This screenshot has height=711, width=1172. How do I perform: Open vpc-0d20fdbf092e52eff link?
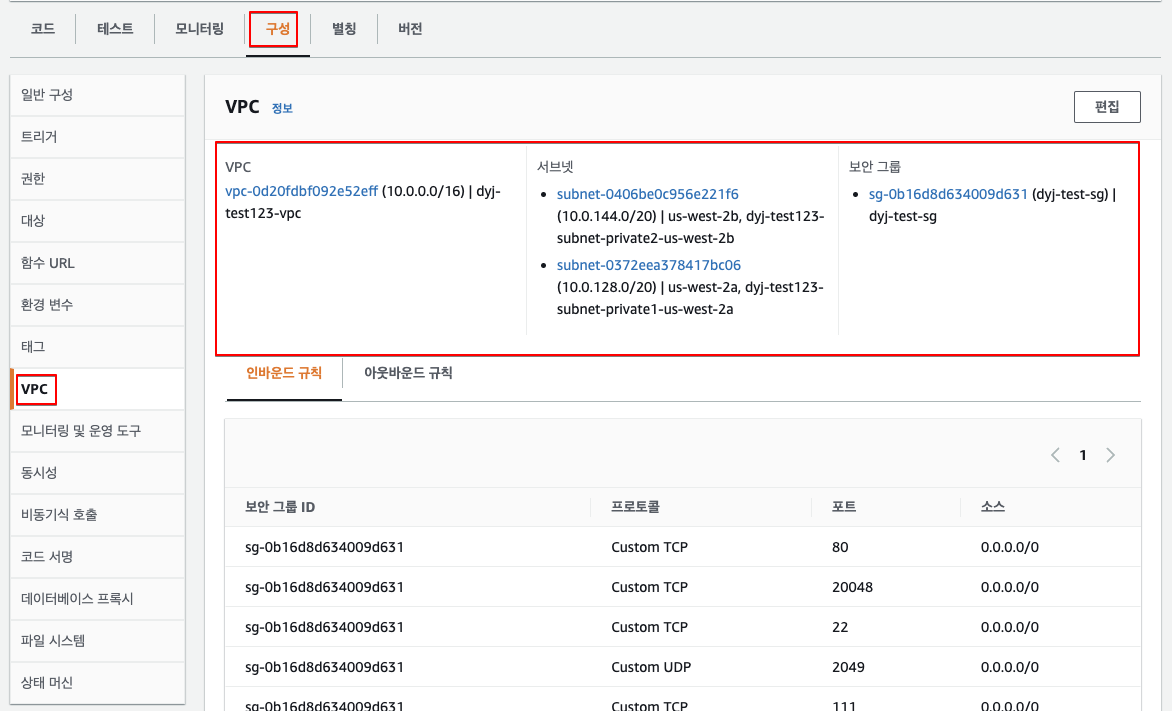click(x=302, y=192)
